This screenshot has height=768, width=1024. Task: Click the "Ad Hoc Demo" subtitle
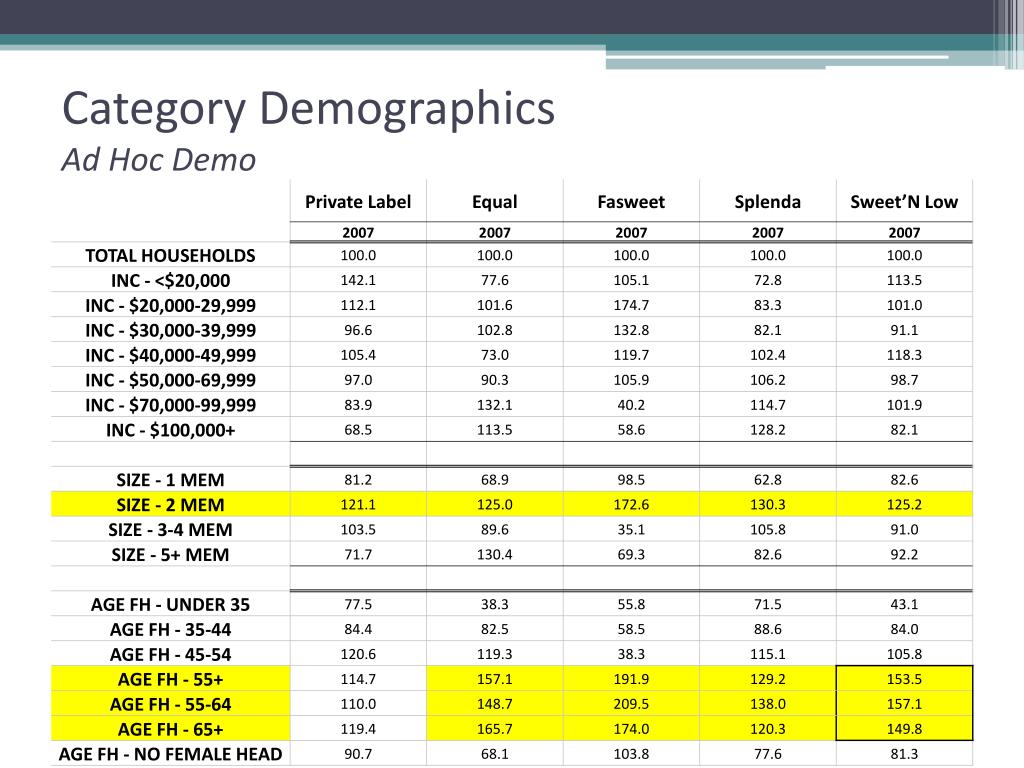[159, 160]
